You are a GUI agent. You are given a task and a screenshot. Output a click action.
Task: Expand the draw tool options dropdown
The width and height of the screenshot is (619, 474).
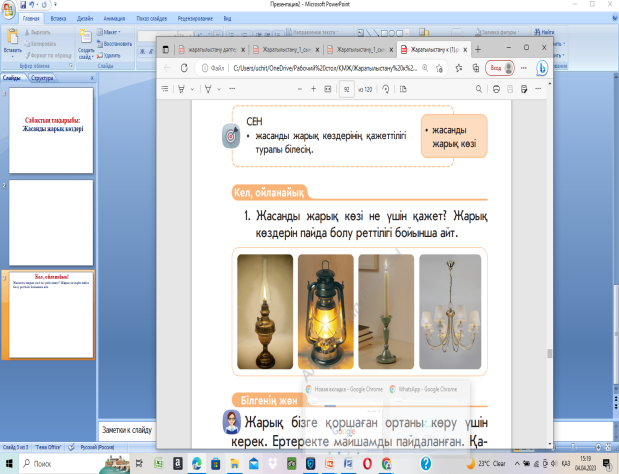219,89
